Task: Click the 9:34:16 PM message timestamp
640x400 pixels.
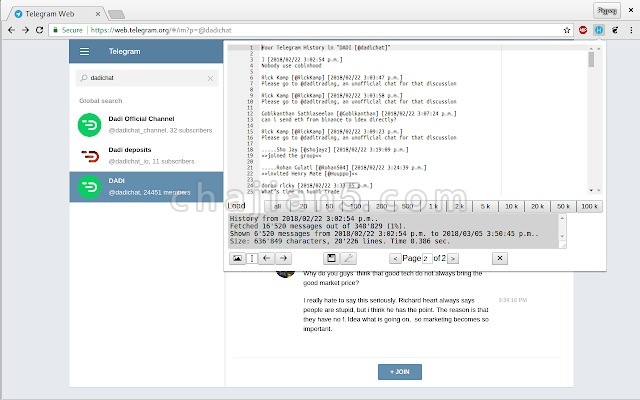Action: (x=513, y=300)
